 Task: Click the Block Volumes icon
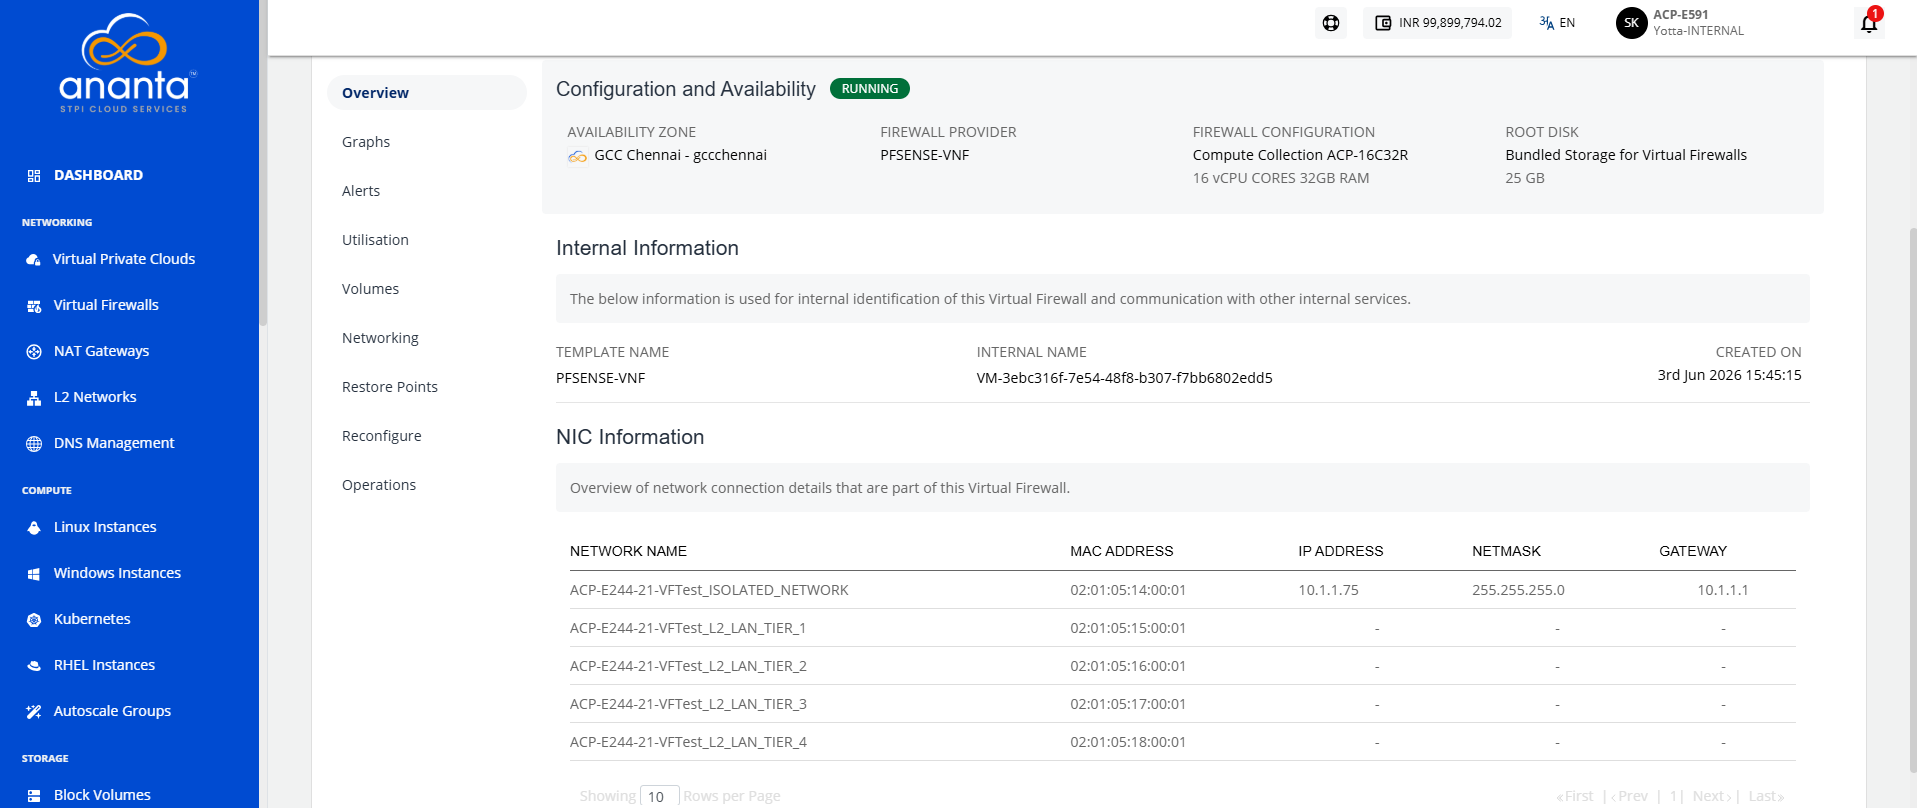pos(34,796)
